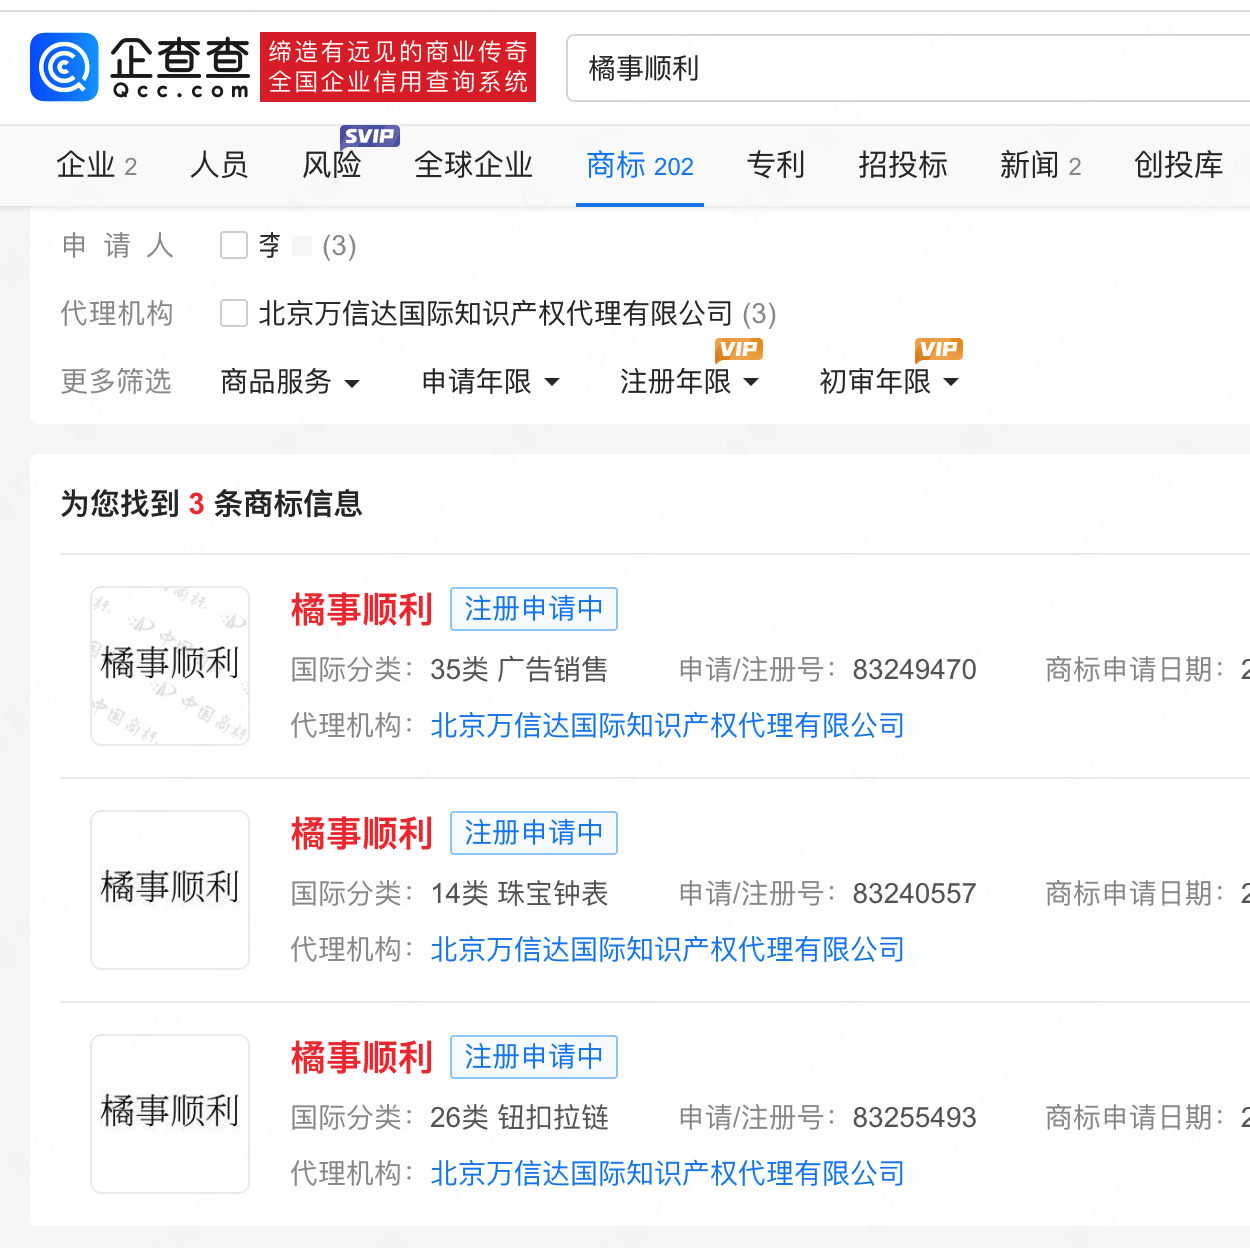Image resolution: width=1250 pixels, height=1248 pixels.
Task: Switch to the 新闻 tab
Action: tap(1040, 165)
